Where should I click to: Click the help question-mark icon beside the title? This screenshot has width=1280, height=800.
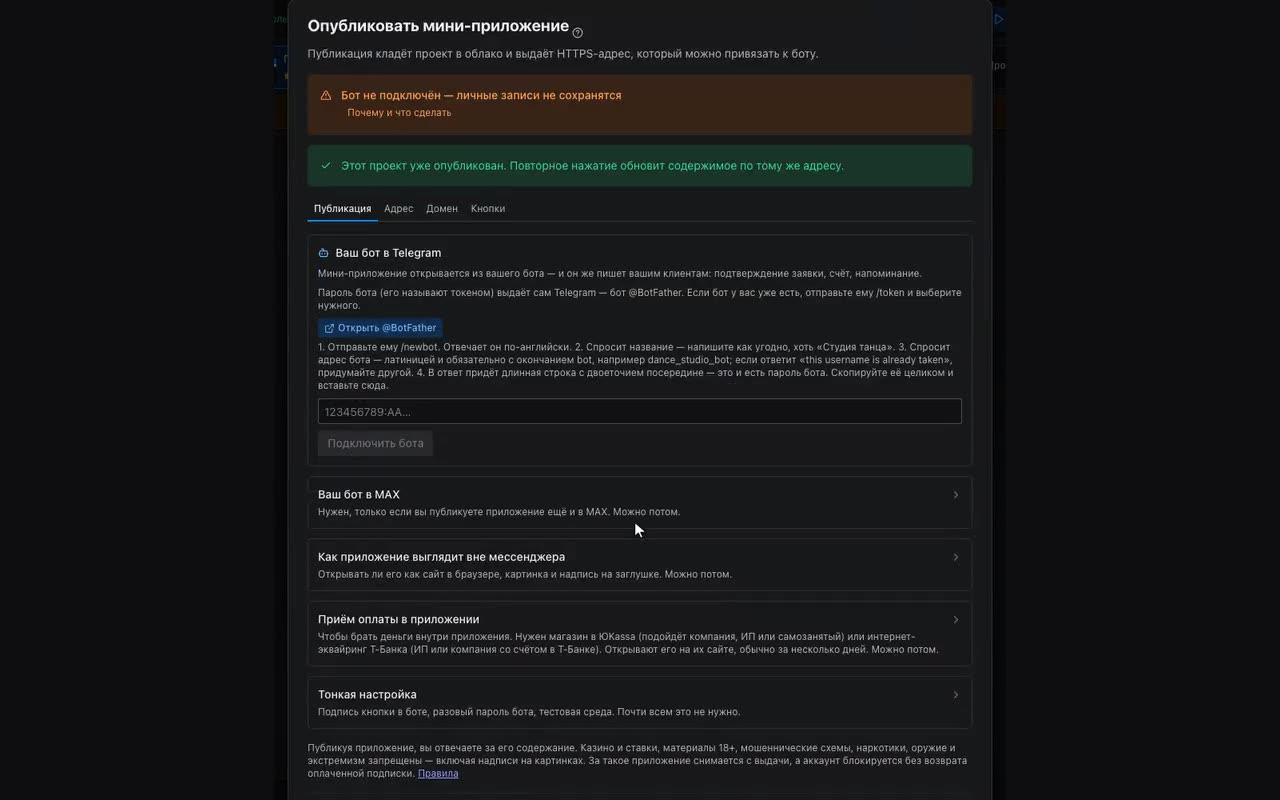pyautogui.click(x=578, y=33)
